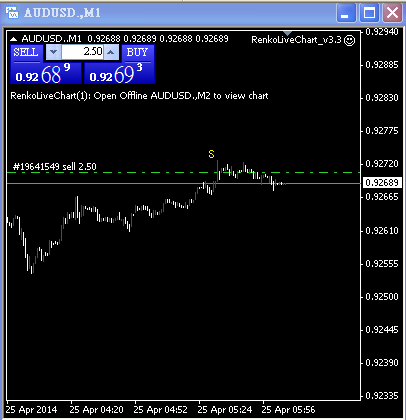The width and height of the screenshot is (406, 420).
Task: Click the gray bid price line
Action: tap(183, 184)
